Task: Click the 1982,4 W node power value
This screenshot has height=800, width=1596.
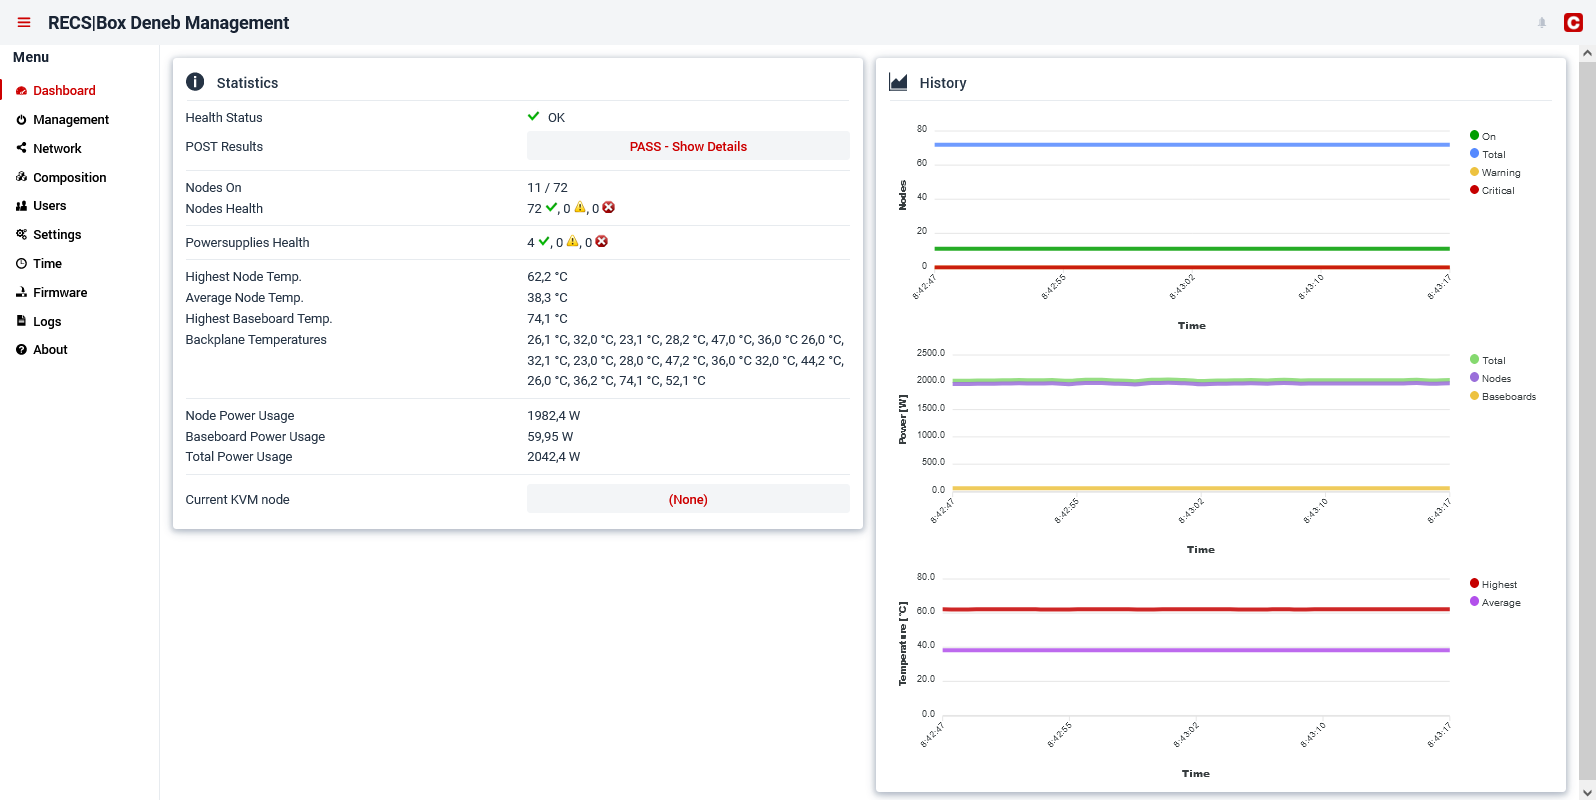Action: (553, 416)
